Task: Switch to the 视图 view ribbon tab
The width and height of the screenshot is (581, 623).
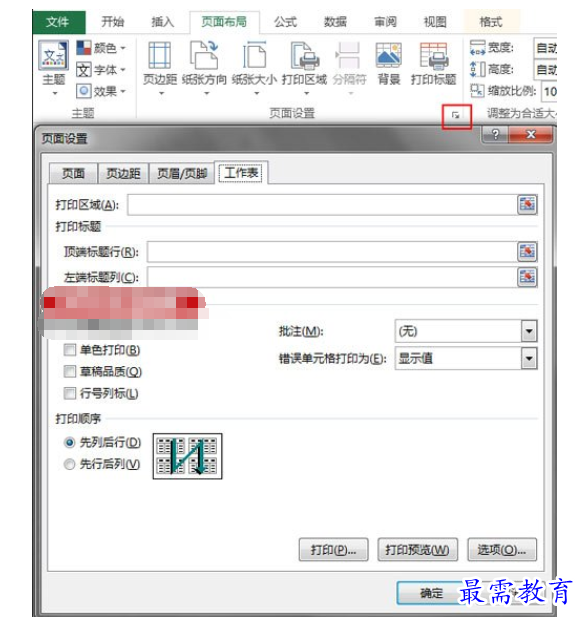Action: pos(435,21)
